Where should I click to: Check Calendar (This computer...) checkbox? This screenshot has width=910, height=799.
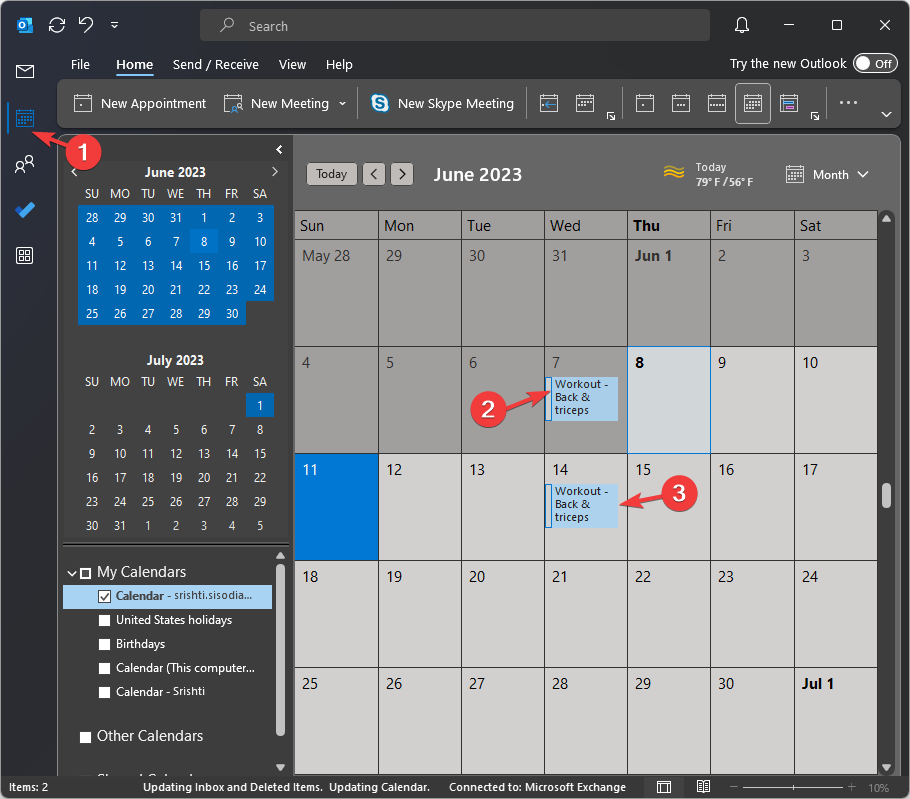pyautogui.click(x=104, y=668)
